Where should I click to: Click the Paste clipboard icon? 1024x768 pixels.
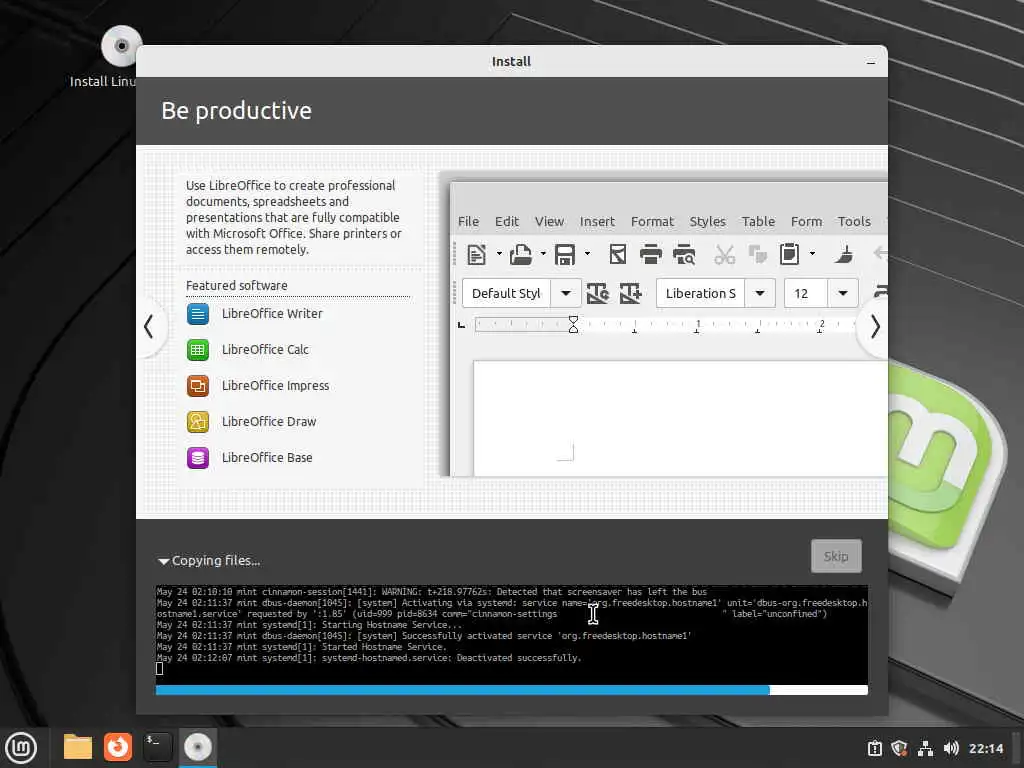(x=790, y=254)
